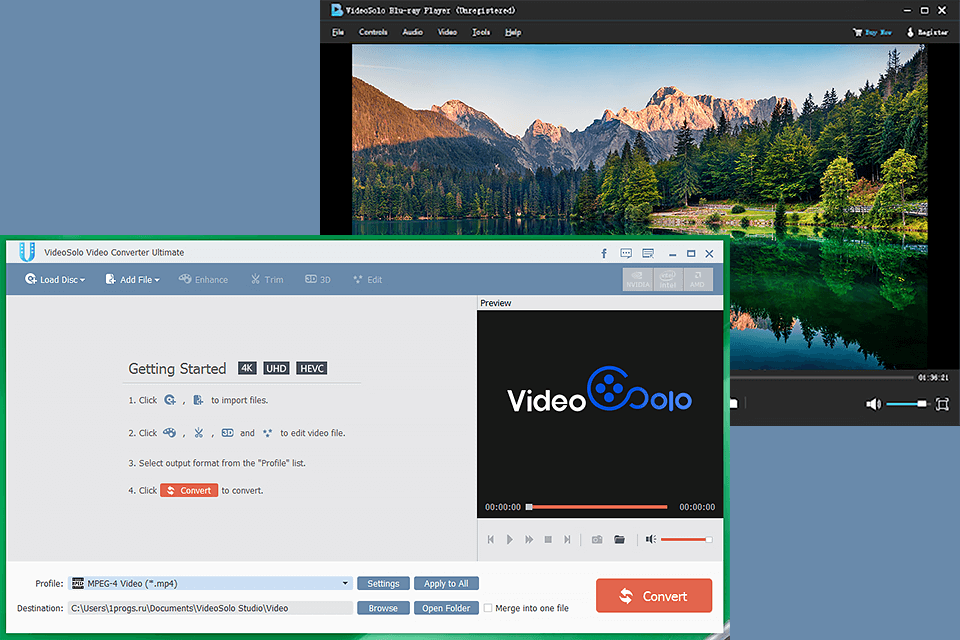The height and width of the screenshot is (640, 960).
Task: Open the Tools menu in Blu-ray Player
Action: pos(481,32)
